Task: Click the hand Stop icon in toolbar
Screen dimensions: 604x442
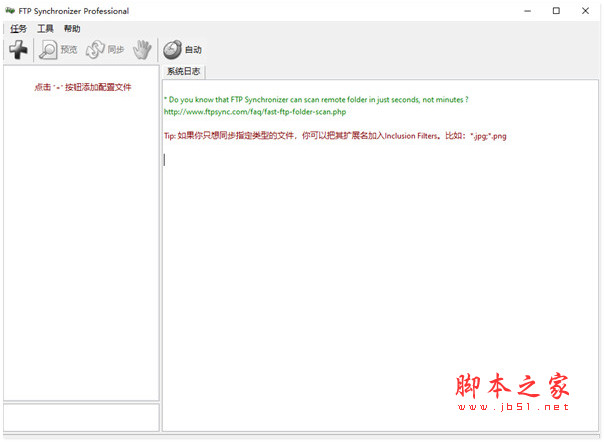Action: click(x=142, y=50)
